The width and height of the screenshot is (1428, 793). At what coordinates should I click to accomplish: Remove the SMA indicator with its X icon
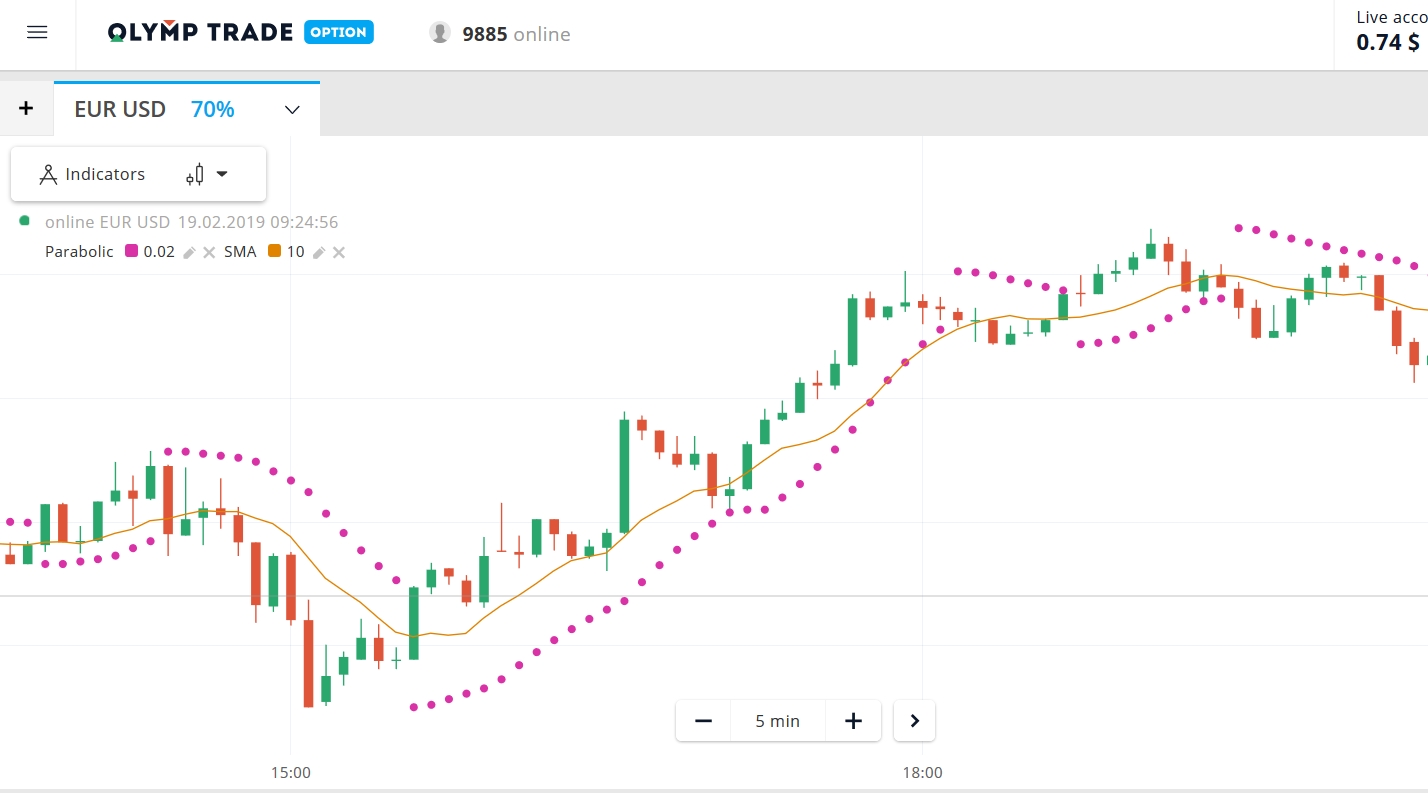click(x=338, y=252)
